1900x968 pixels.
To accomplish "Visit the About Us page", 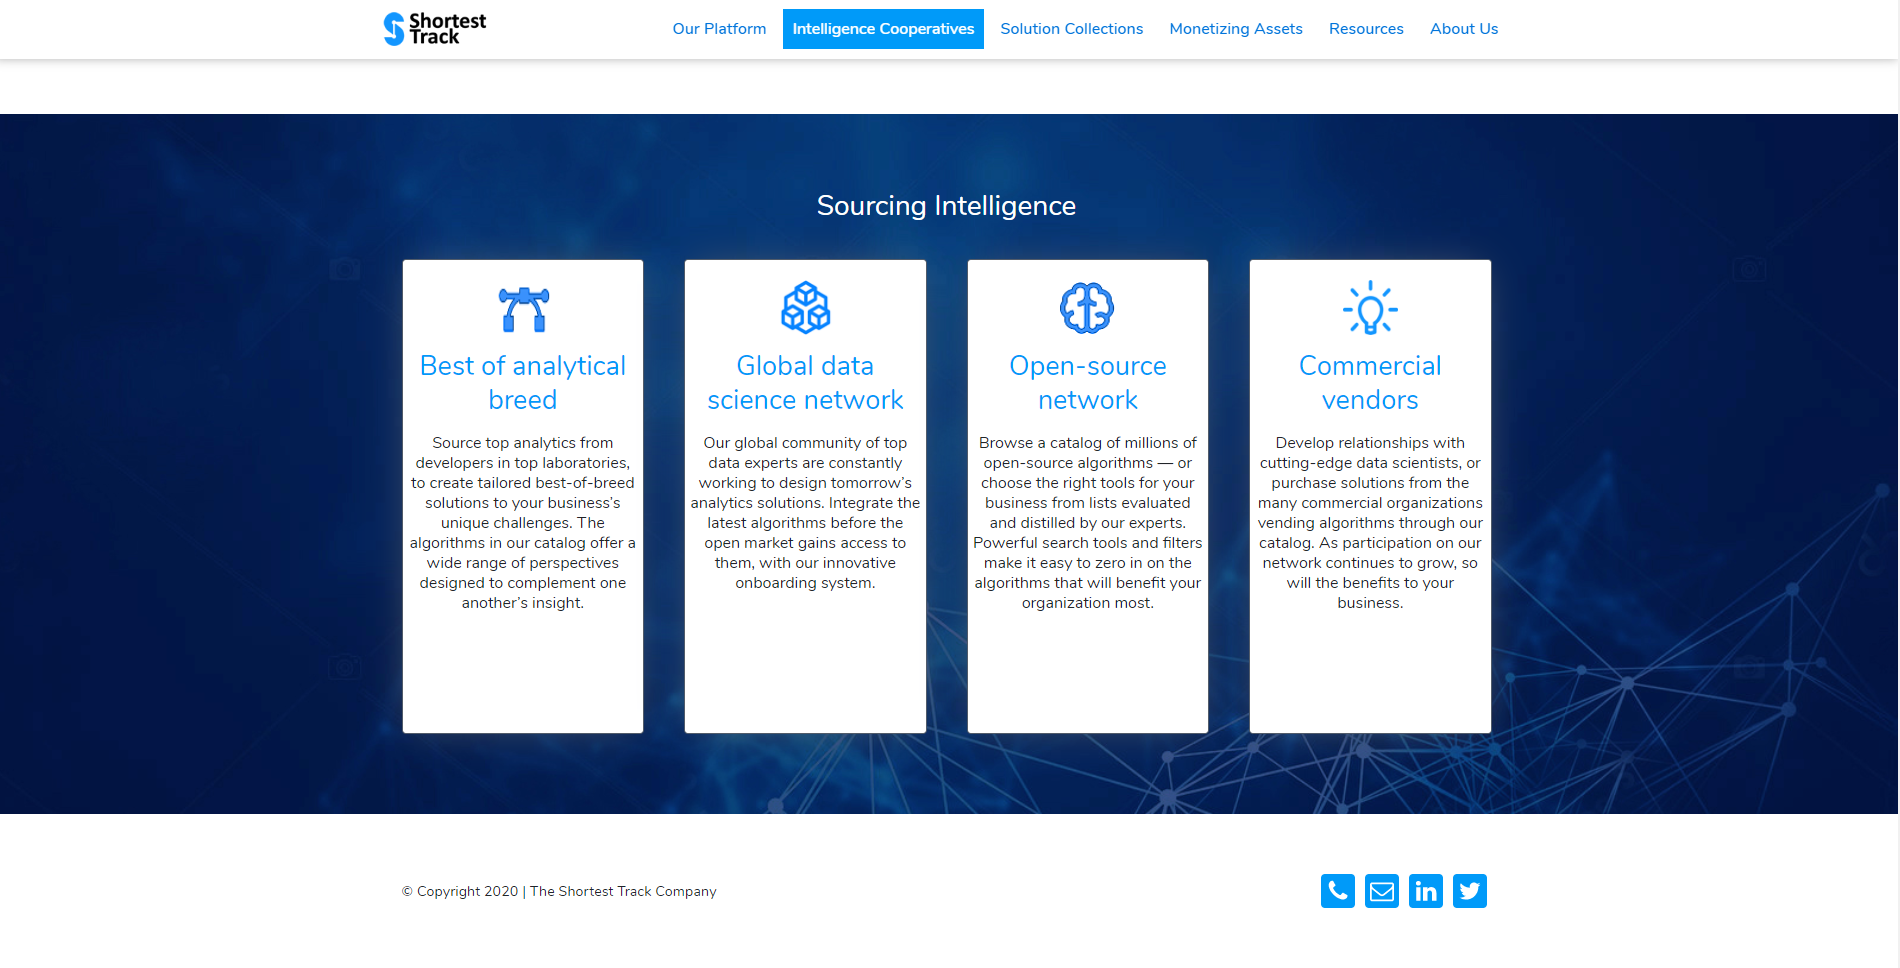I will (x=1463, y=29).
